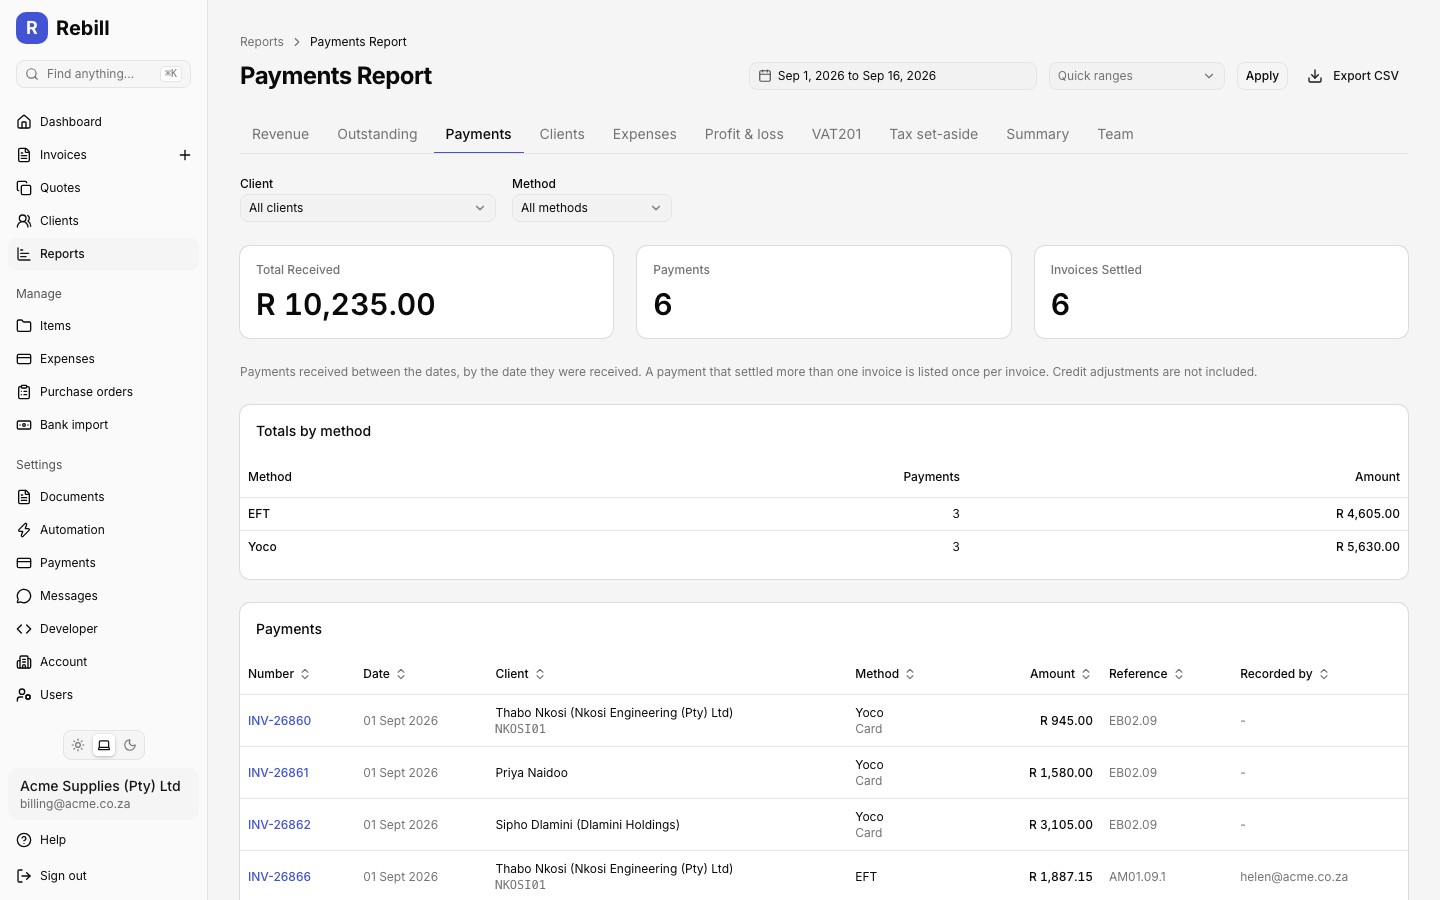Open invoice INV-26862 link

coord(279,825)
